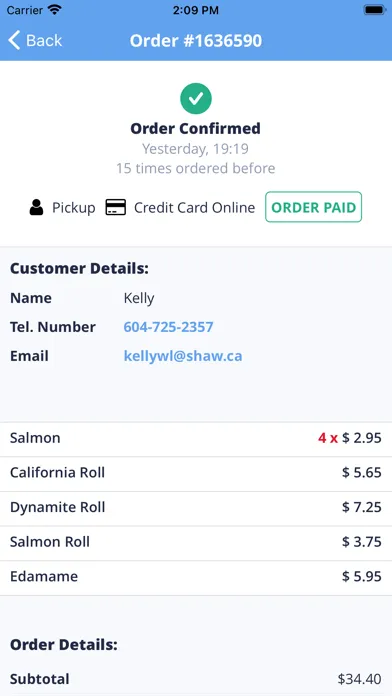
Task: Click the 4 x quantity on Salmon
Action: point(328,438)
